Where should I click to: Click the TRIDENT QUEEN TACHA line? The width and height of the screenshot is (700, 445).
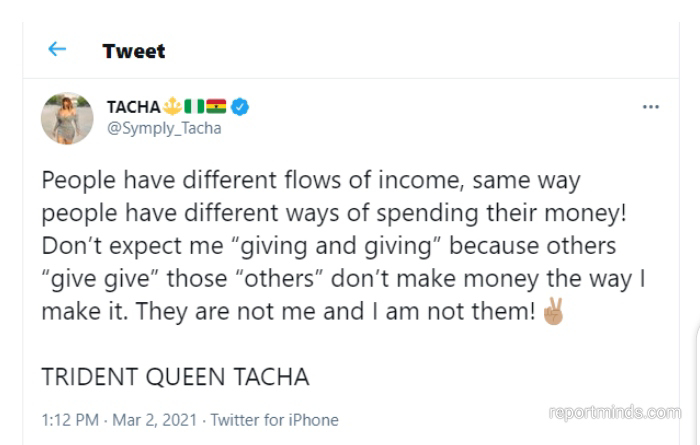pos(175,377)
